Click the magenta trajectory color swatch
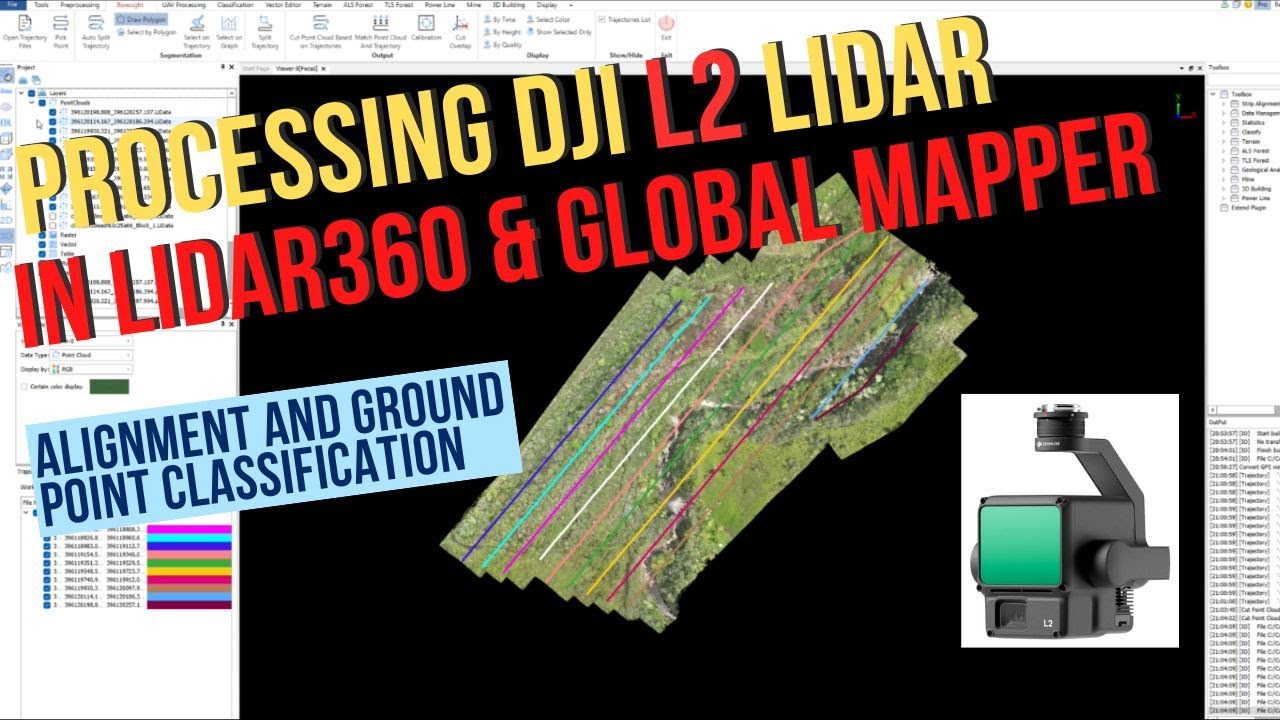 [x=190, y=530]
